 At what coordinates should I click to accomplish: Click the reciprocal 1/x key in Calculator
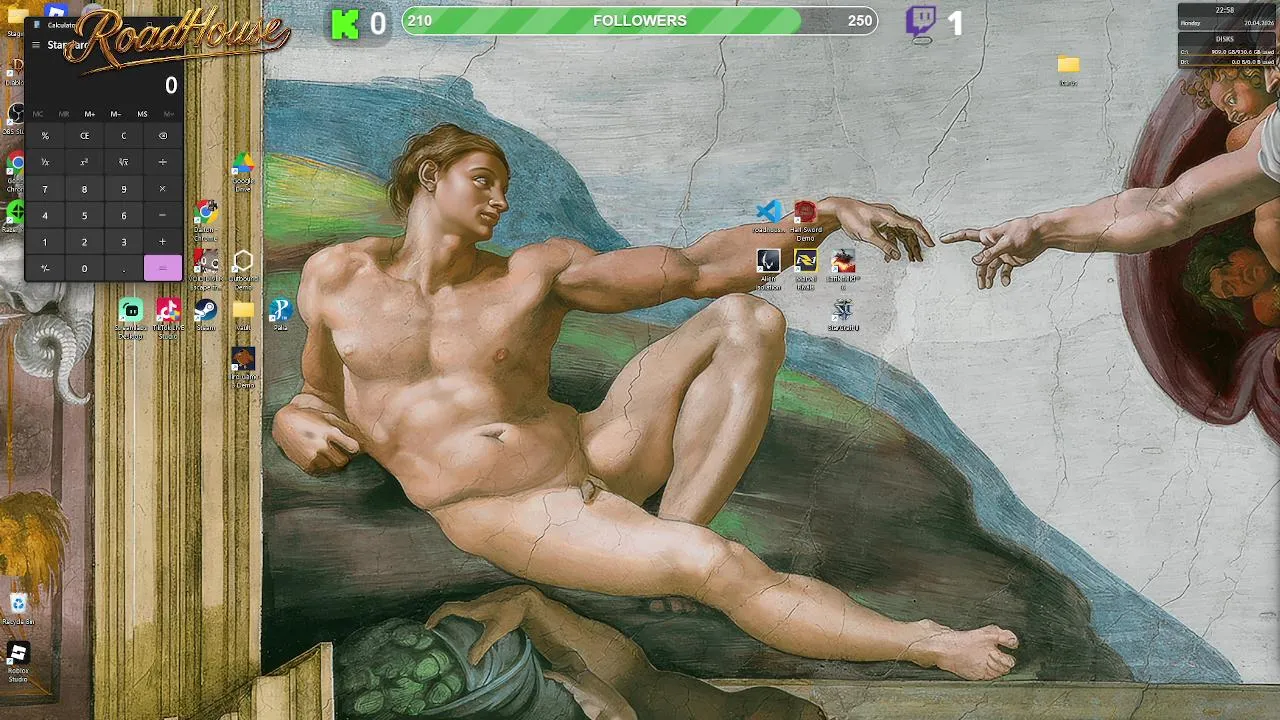(45, 162)
